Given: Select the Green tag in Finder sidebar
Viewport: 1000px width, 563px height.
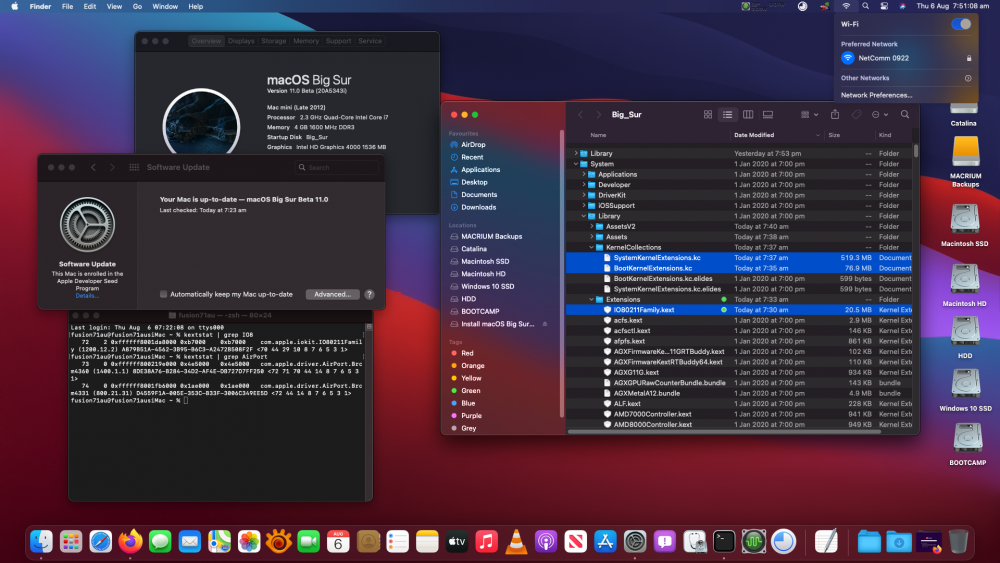Looking at the screenshot, I should pos(470,391).
